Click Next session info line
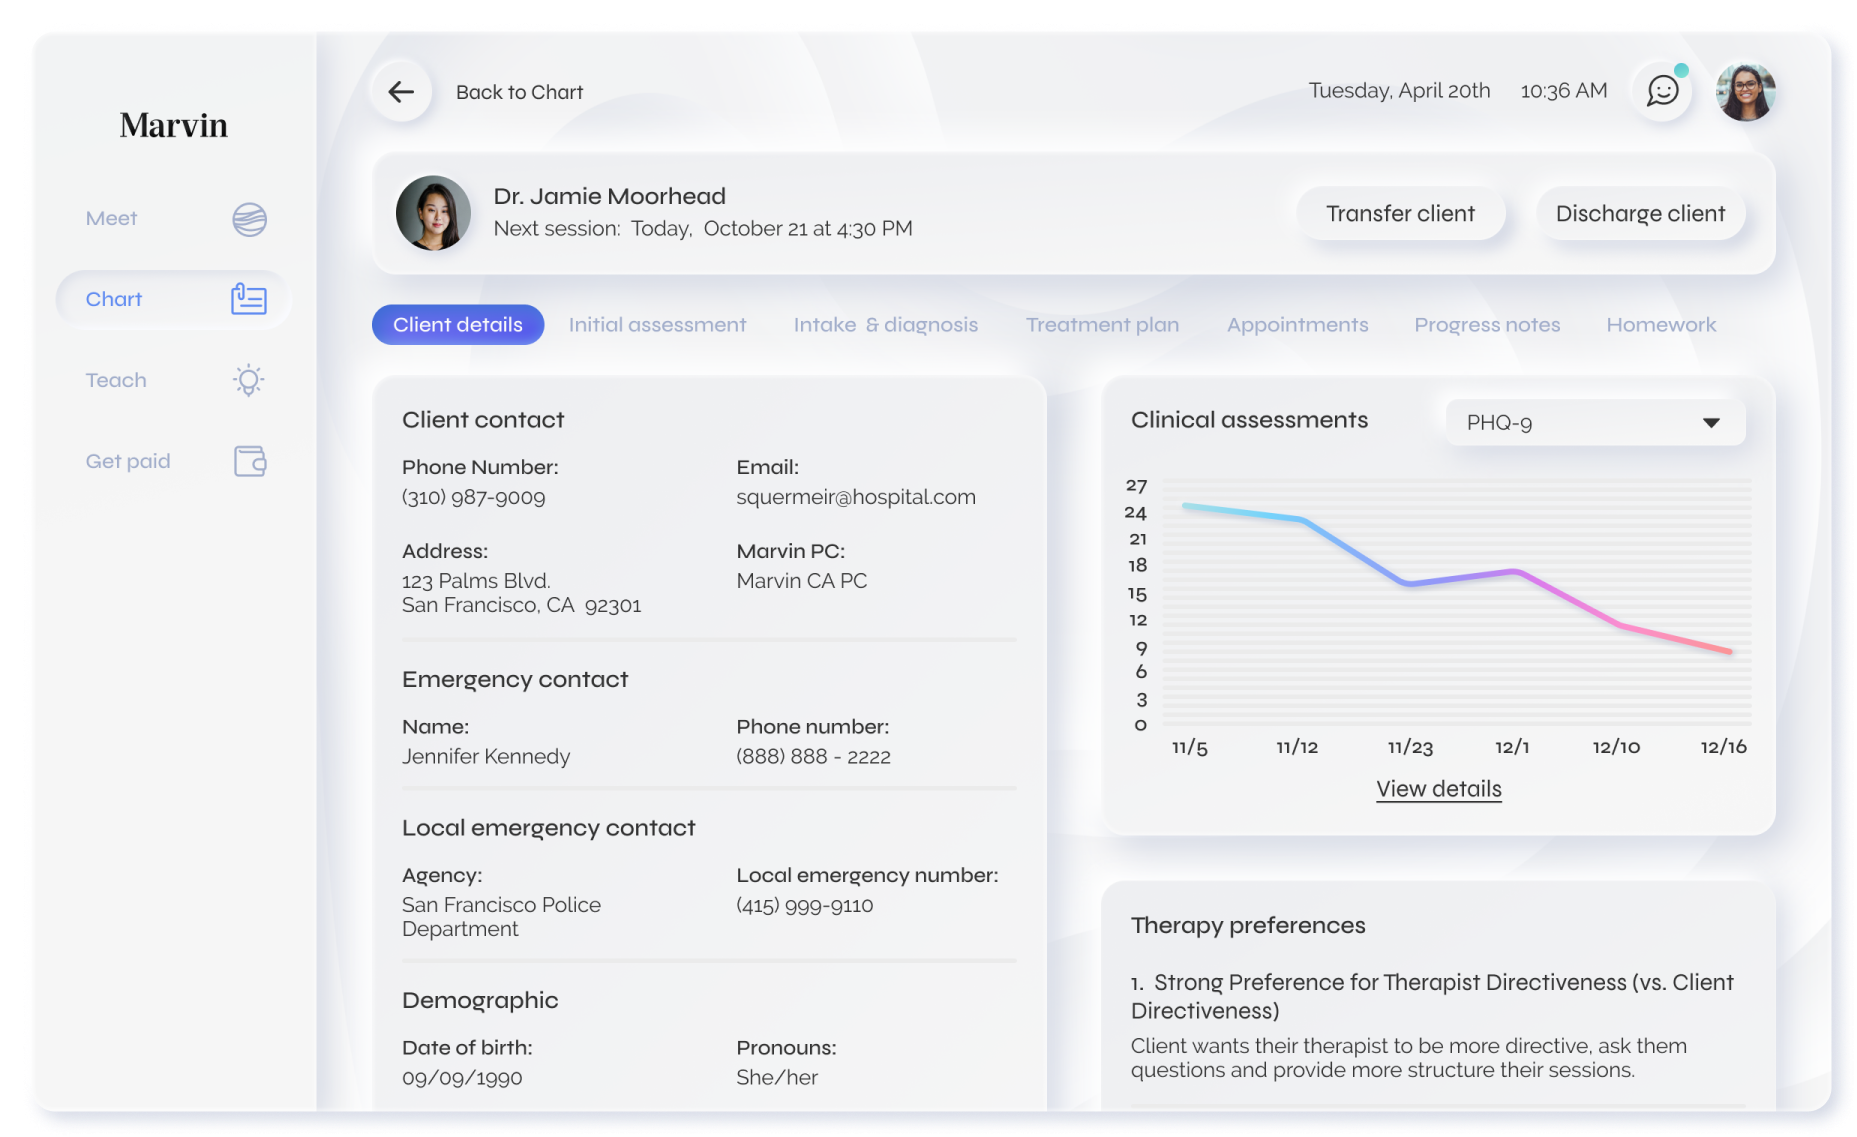 pos(703,229)
